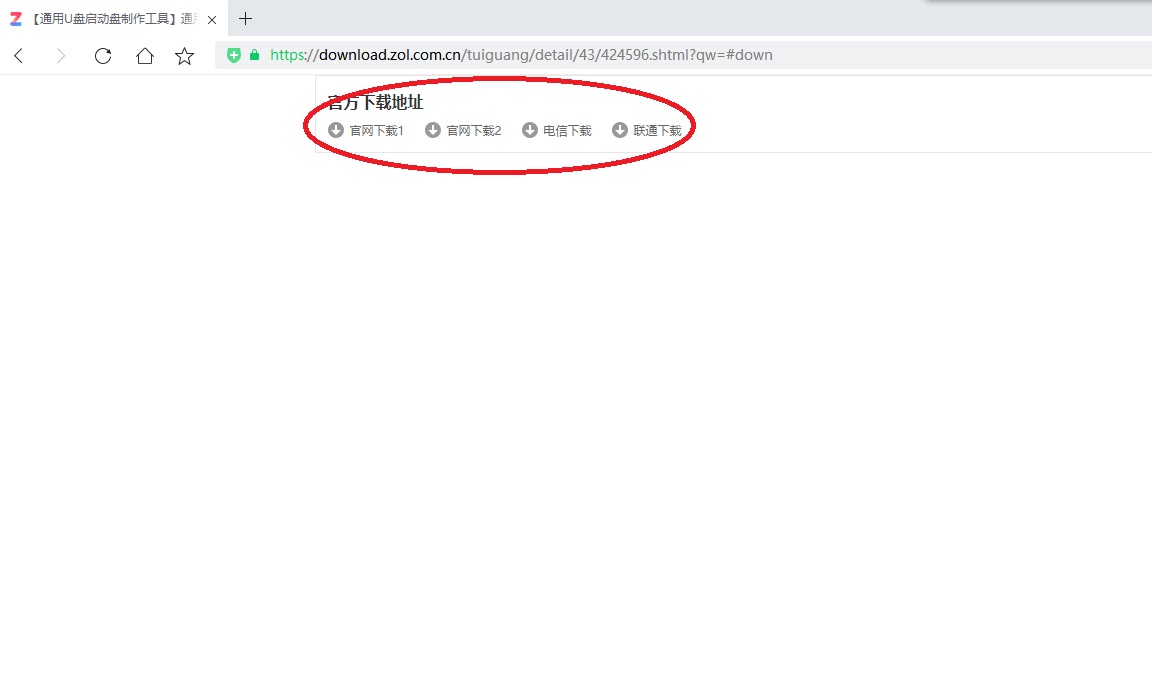The image size is (1152, 700).
Task: Click the browser forward arrow
Action: (x=61, y=56)
